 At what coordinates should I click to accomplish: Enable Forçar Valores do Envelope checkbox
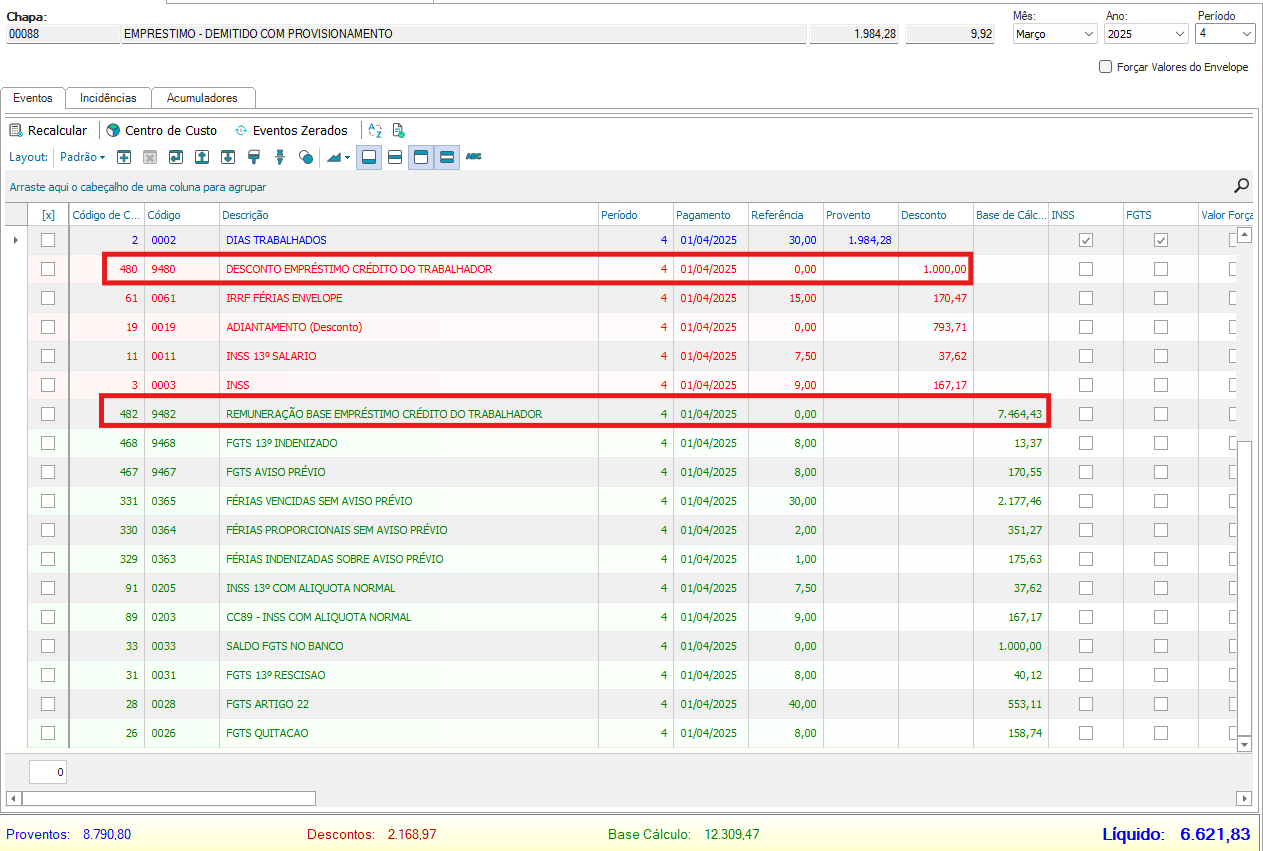click(x=1105, y=67)
